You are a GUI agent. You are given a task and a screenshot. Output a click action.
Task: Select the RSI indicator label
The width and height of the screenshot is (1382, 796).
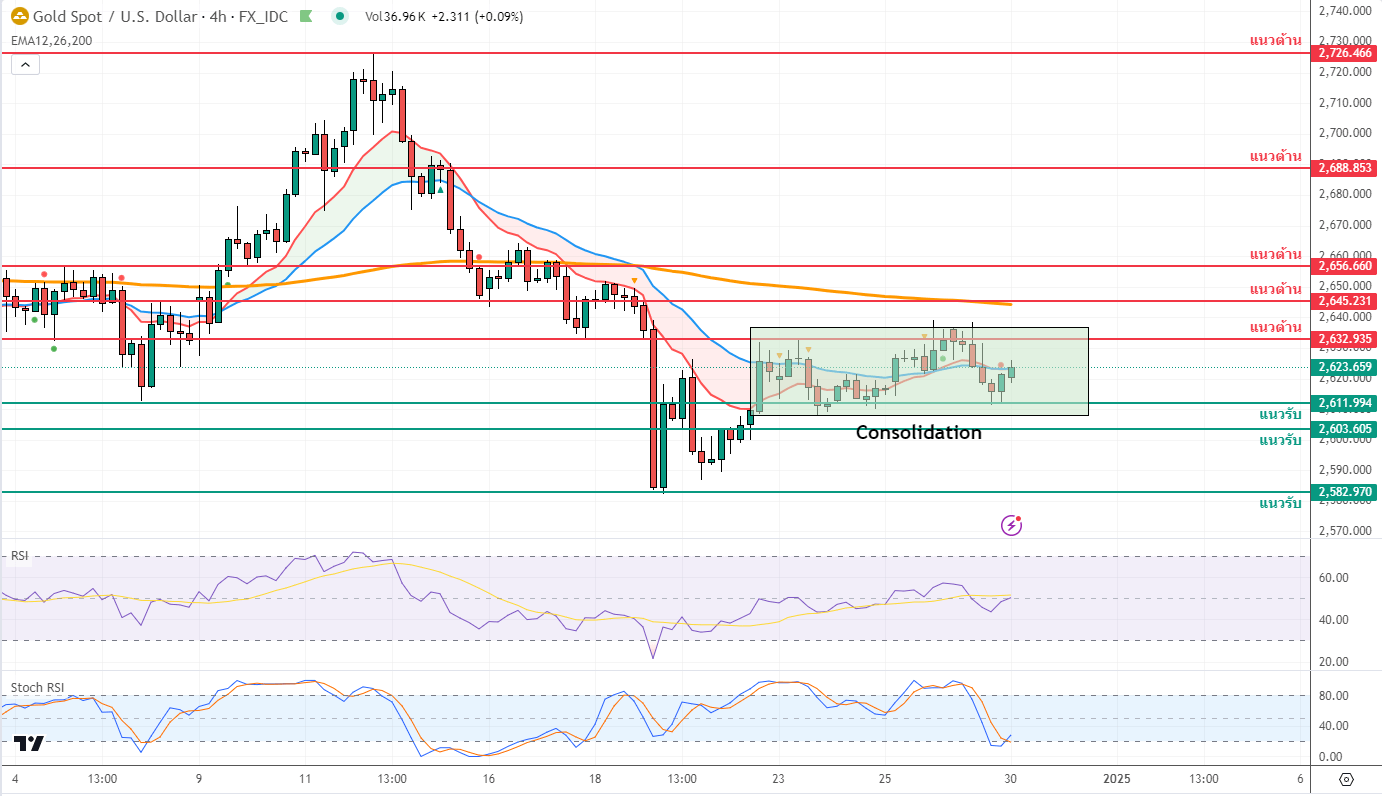click(19, 555)
